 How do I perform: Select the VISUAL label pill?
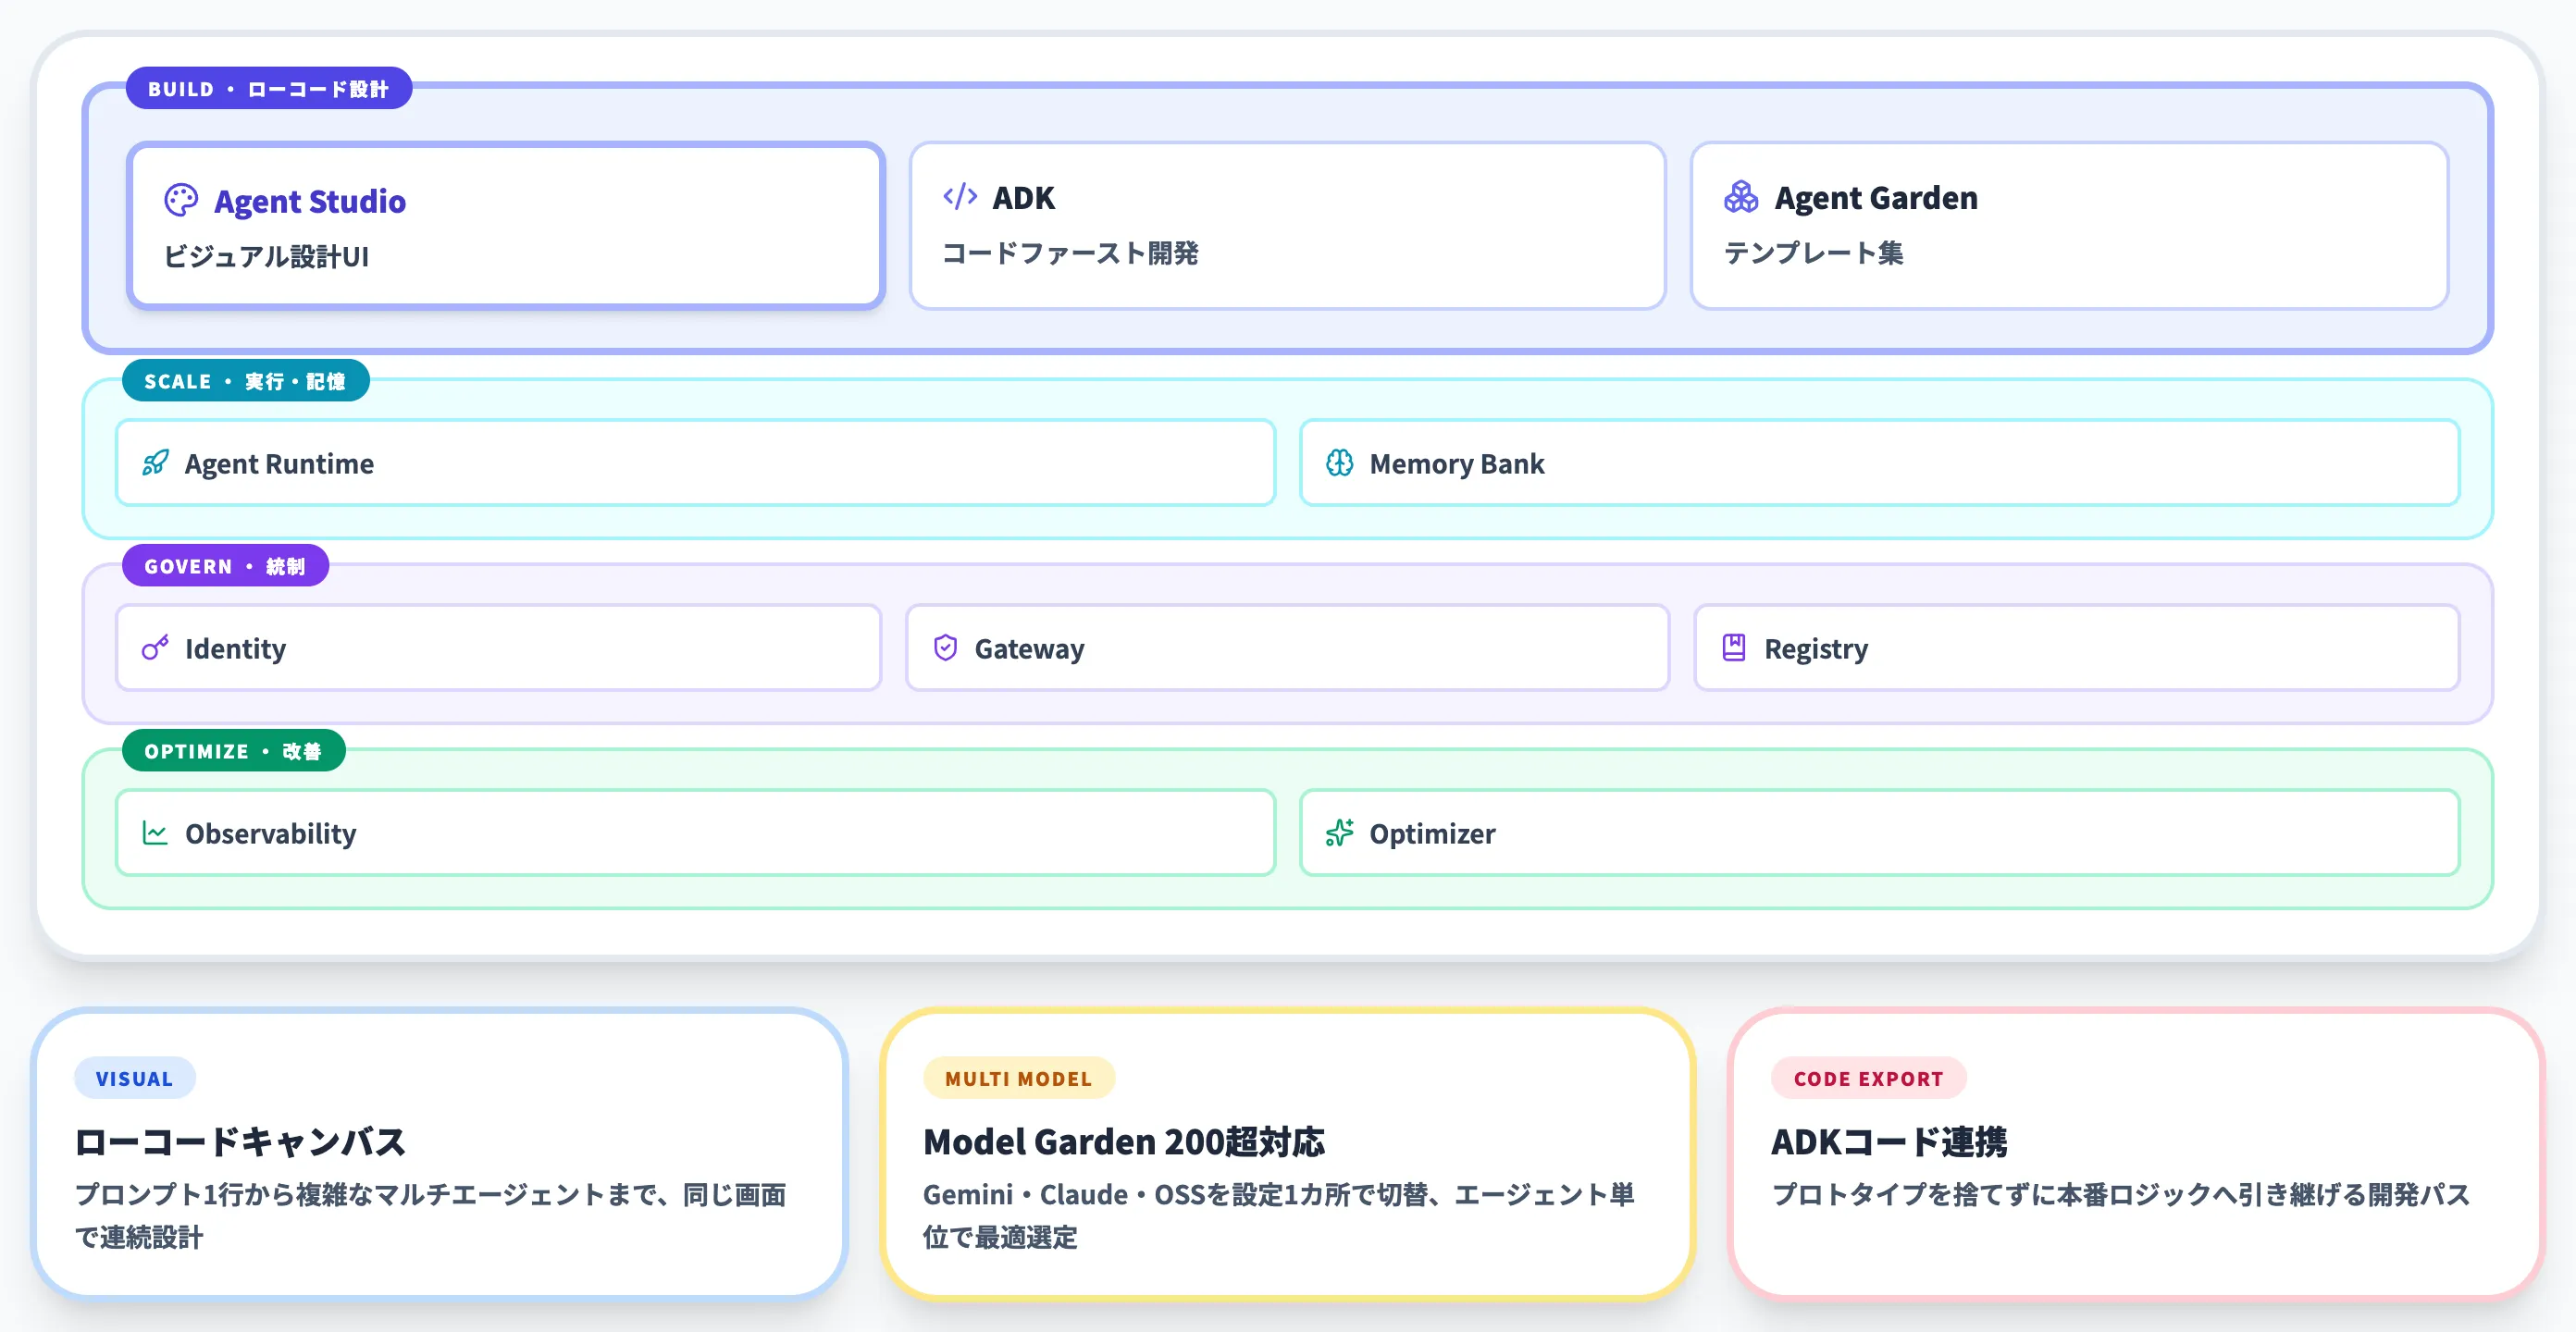click(134, 1078)
